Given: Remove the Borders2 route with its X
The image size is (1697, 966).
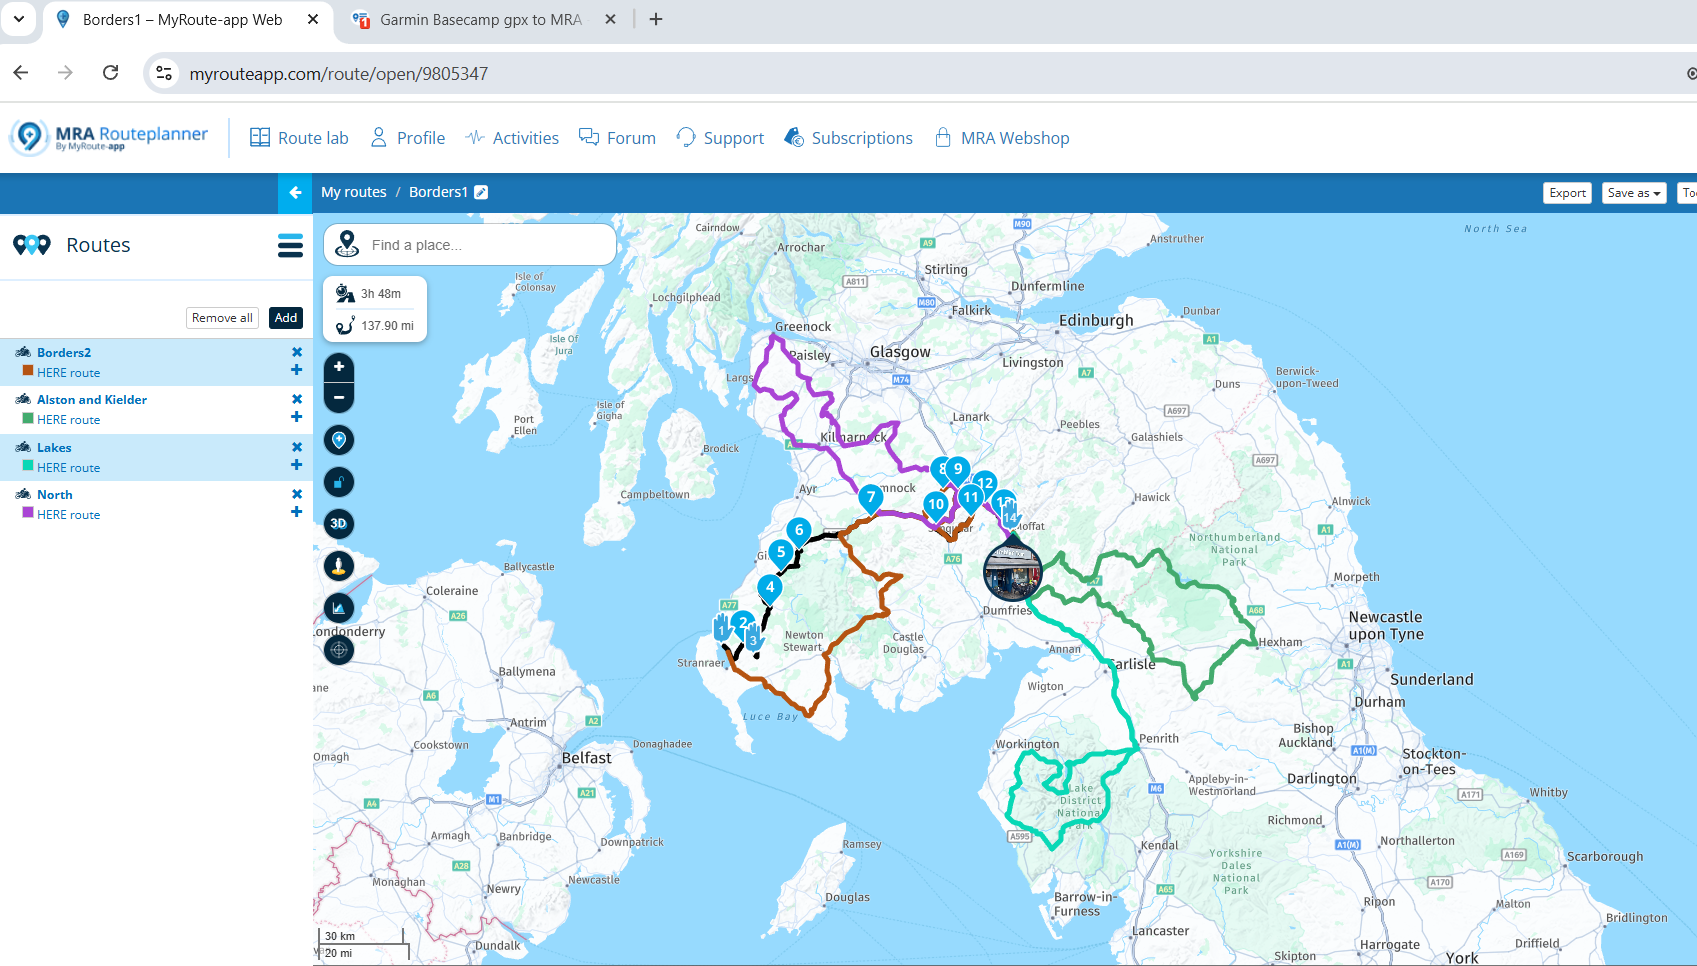Looking at the screenshot, I should coord(297,352).
